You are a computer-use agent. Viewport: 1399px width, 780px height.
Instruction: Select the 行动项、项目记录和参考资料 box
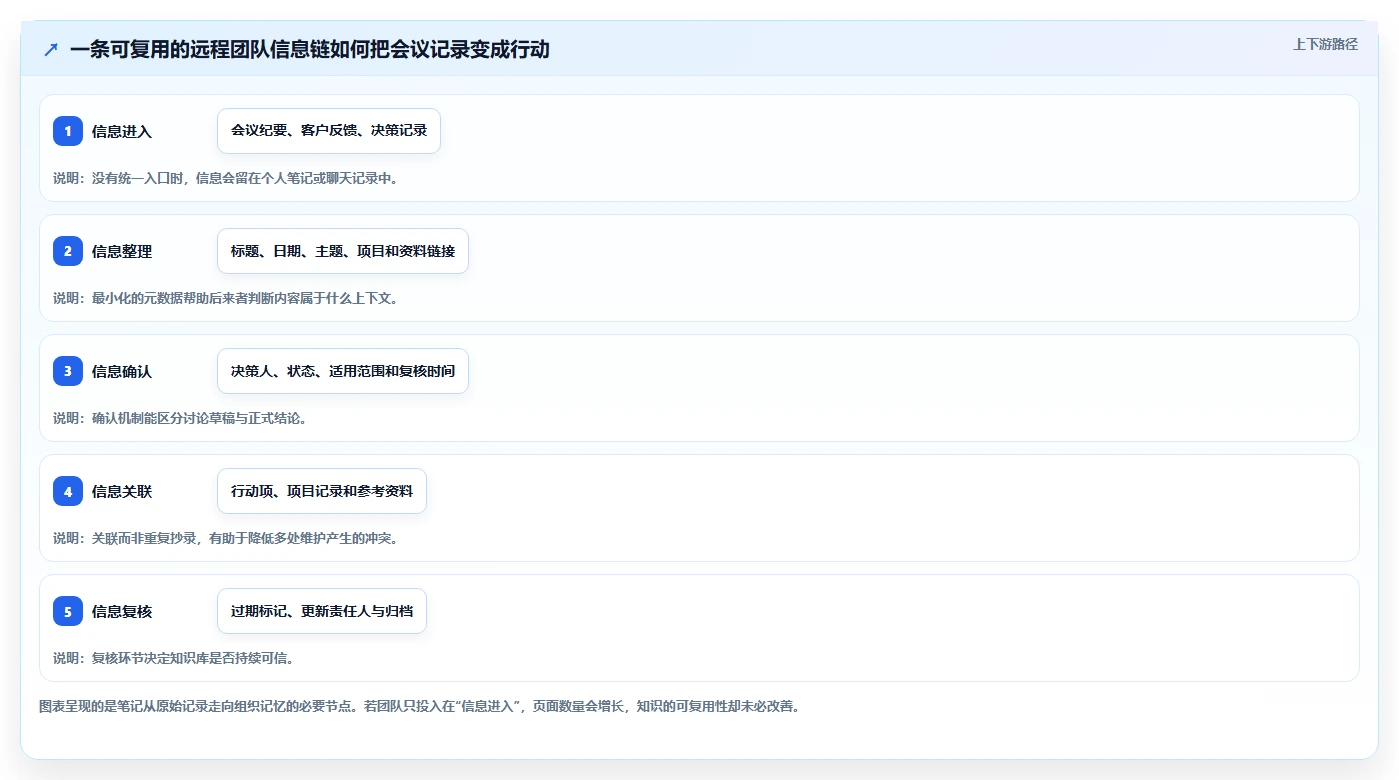click(x=322, y=491)
